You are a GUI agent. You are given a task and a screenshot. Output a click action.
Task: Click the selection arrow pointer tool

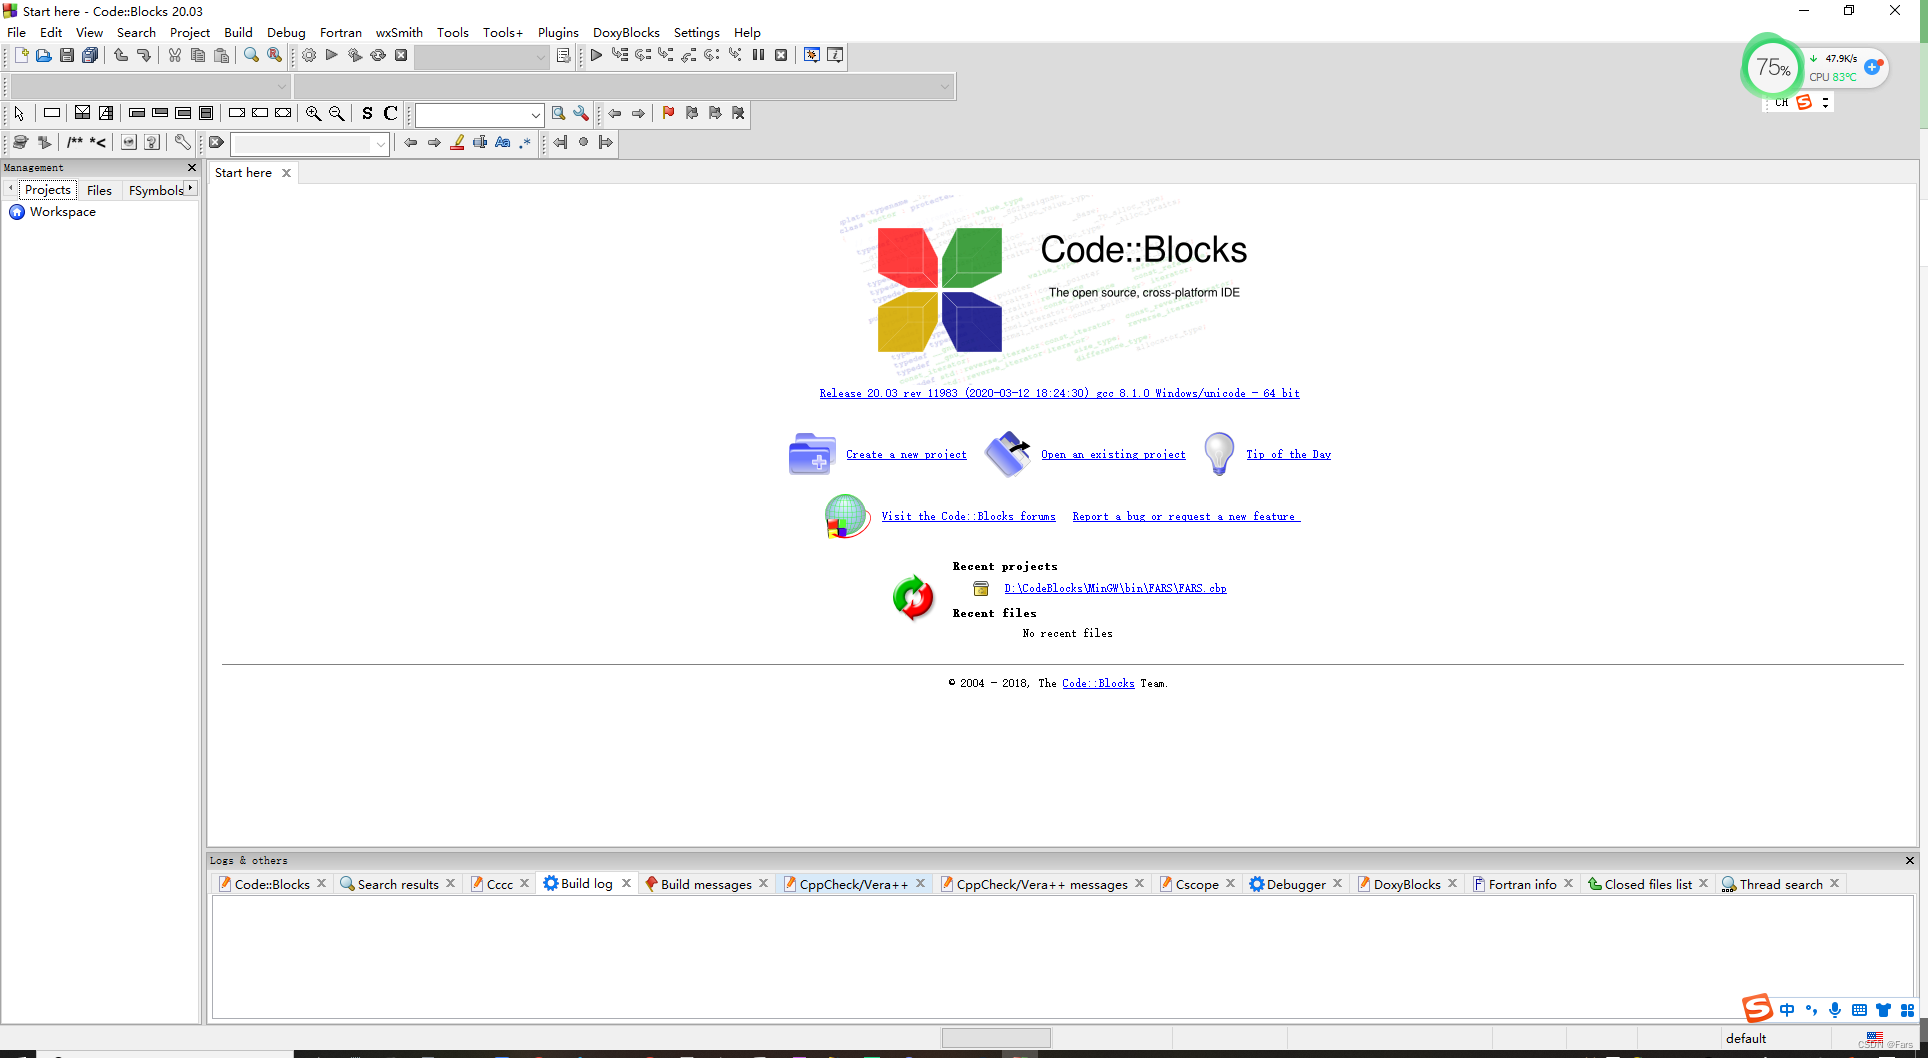coord(19,114)
